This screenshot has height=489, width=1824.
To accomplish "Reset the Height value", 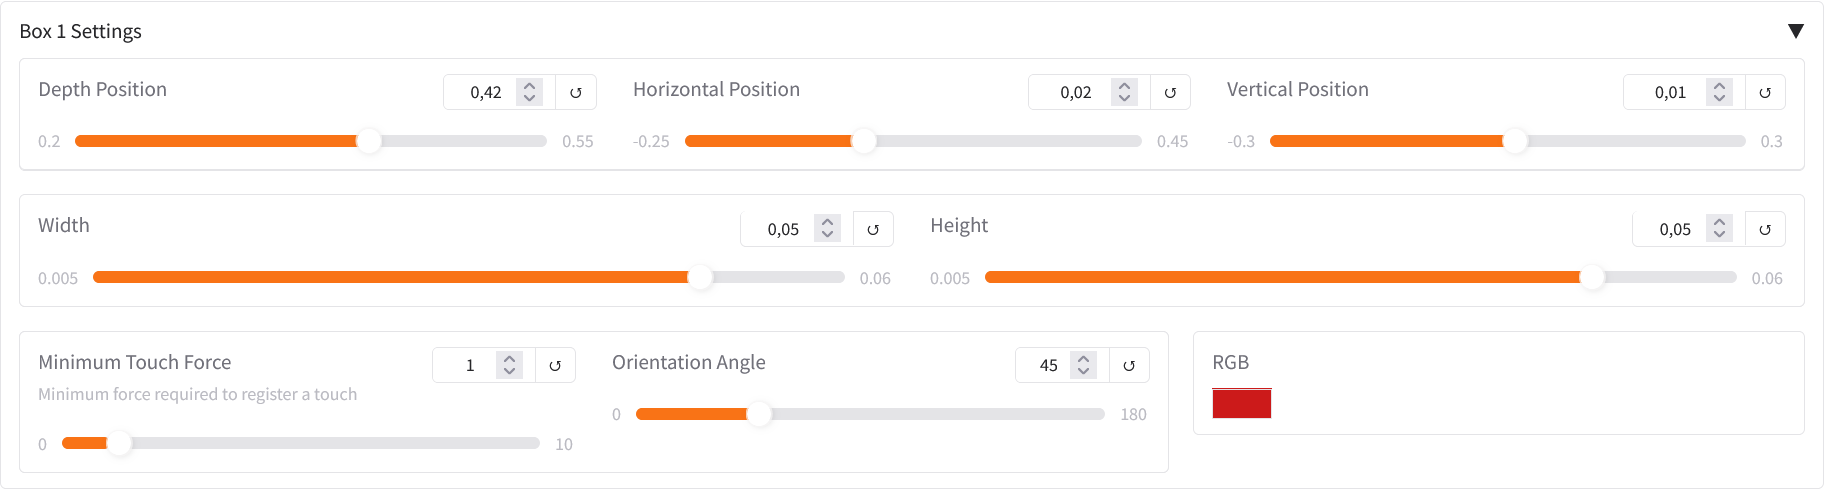I will click(1765, 229).
